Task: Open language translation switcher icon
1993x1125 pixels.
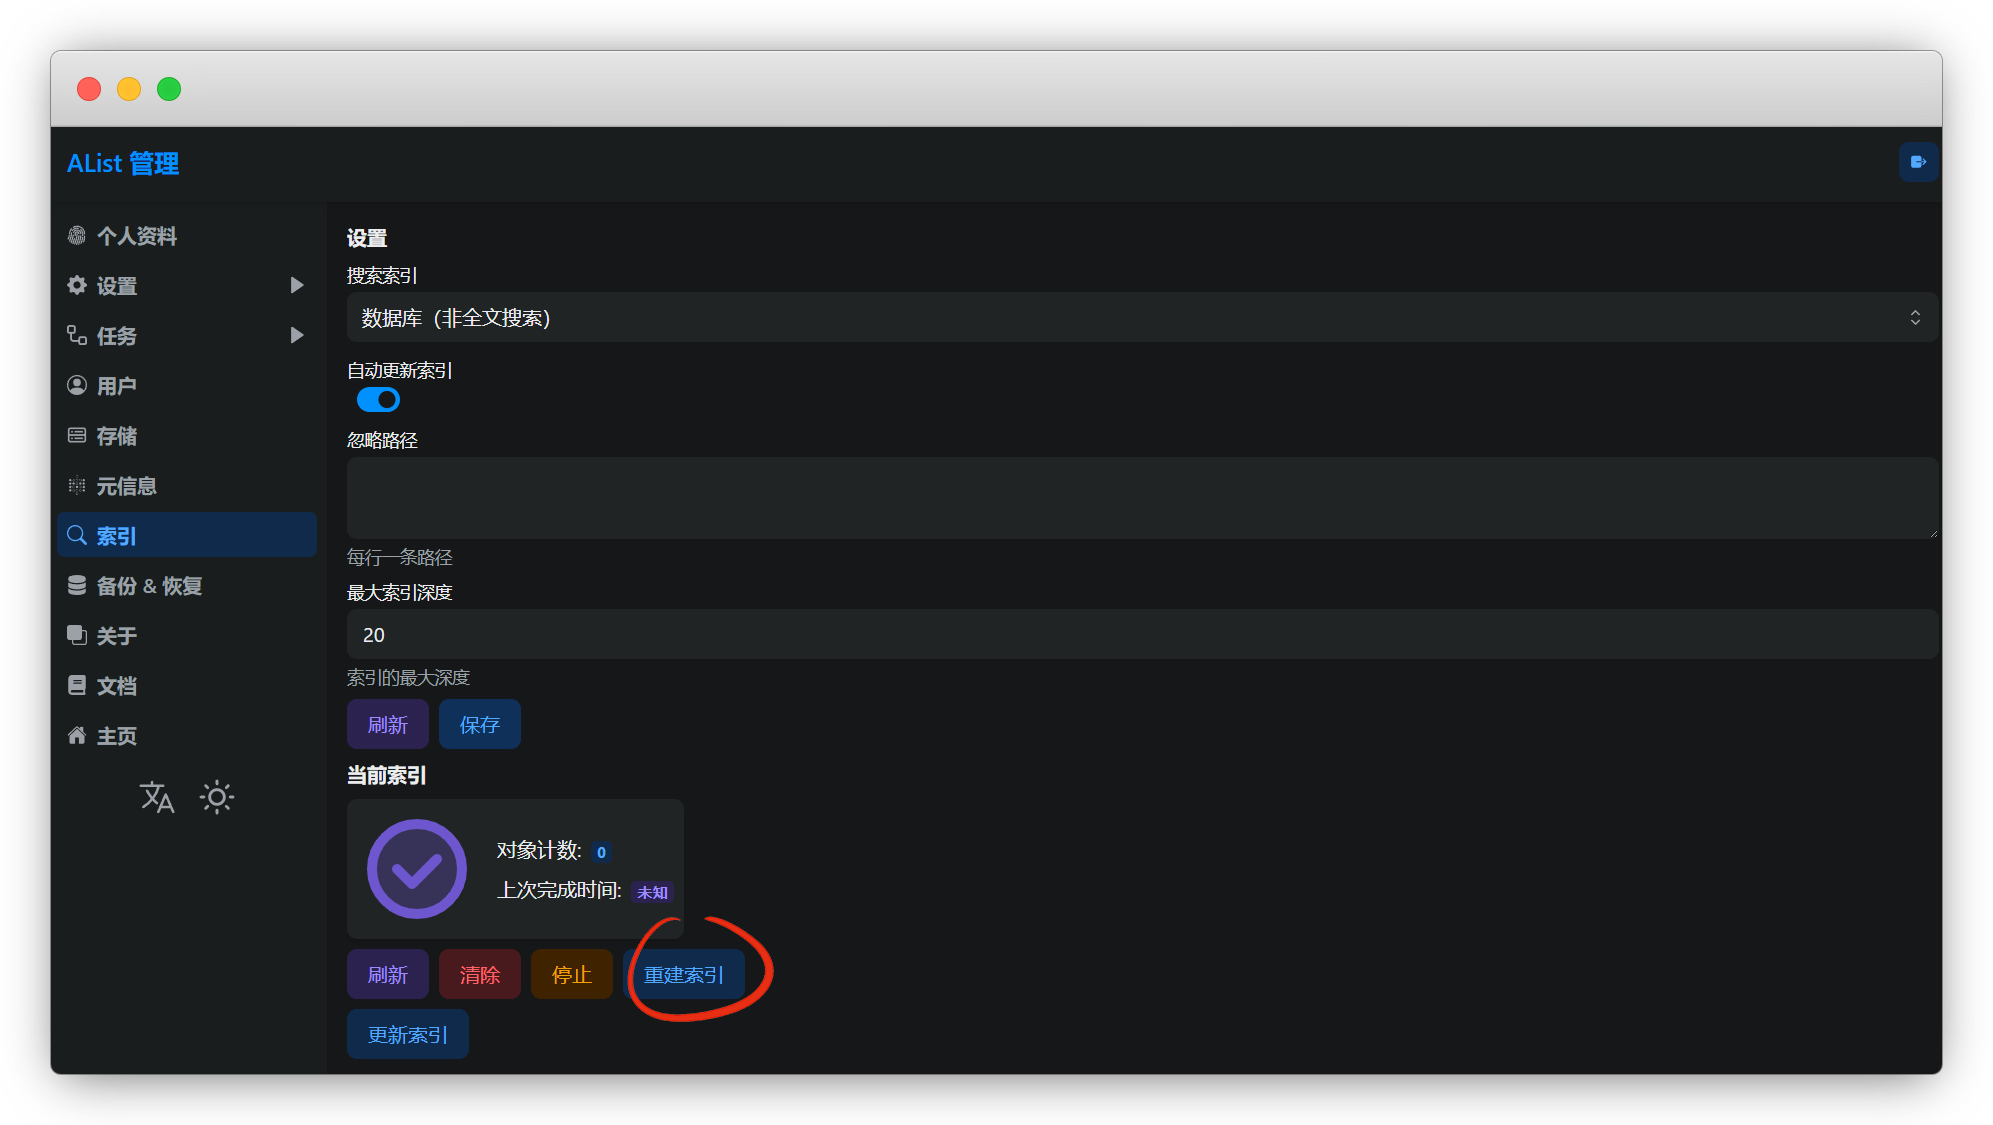Action: (157, 797)
